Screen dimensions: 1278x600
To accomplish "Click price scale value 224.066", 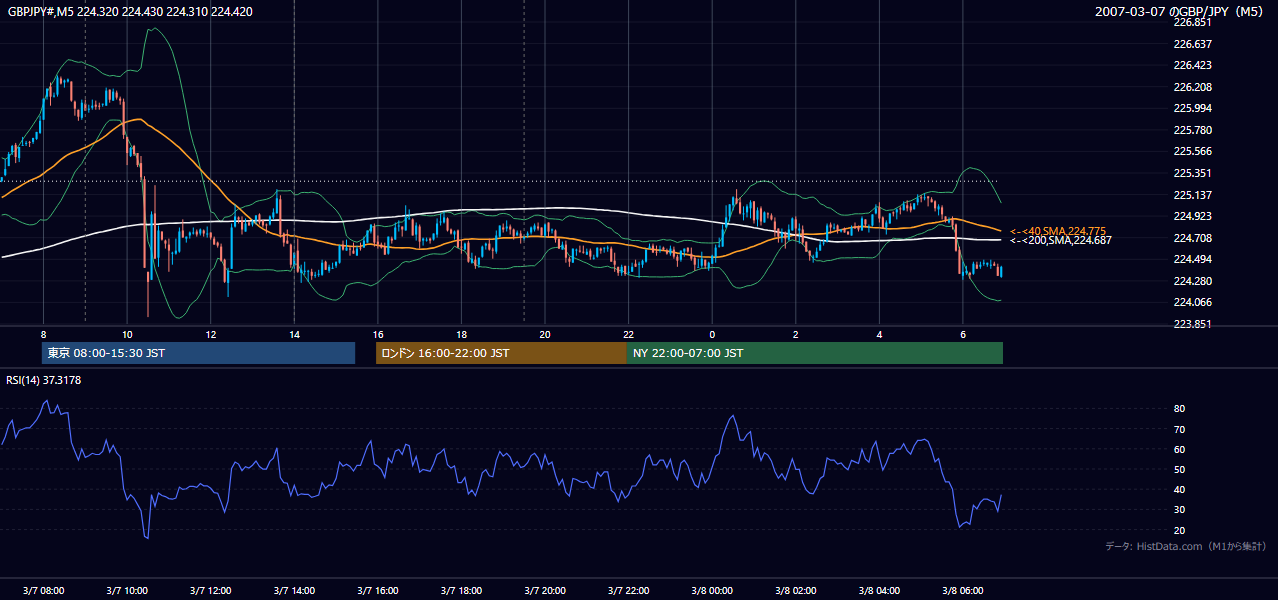I will 1192,302.
